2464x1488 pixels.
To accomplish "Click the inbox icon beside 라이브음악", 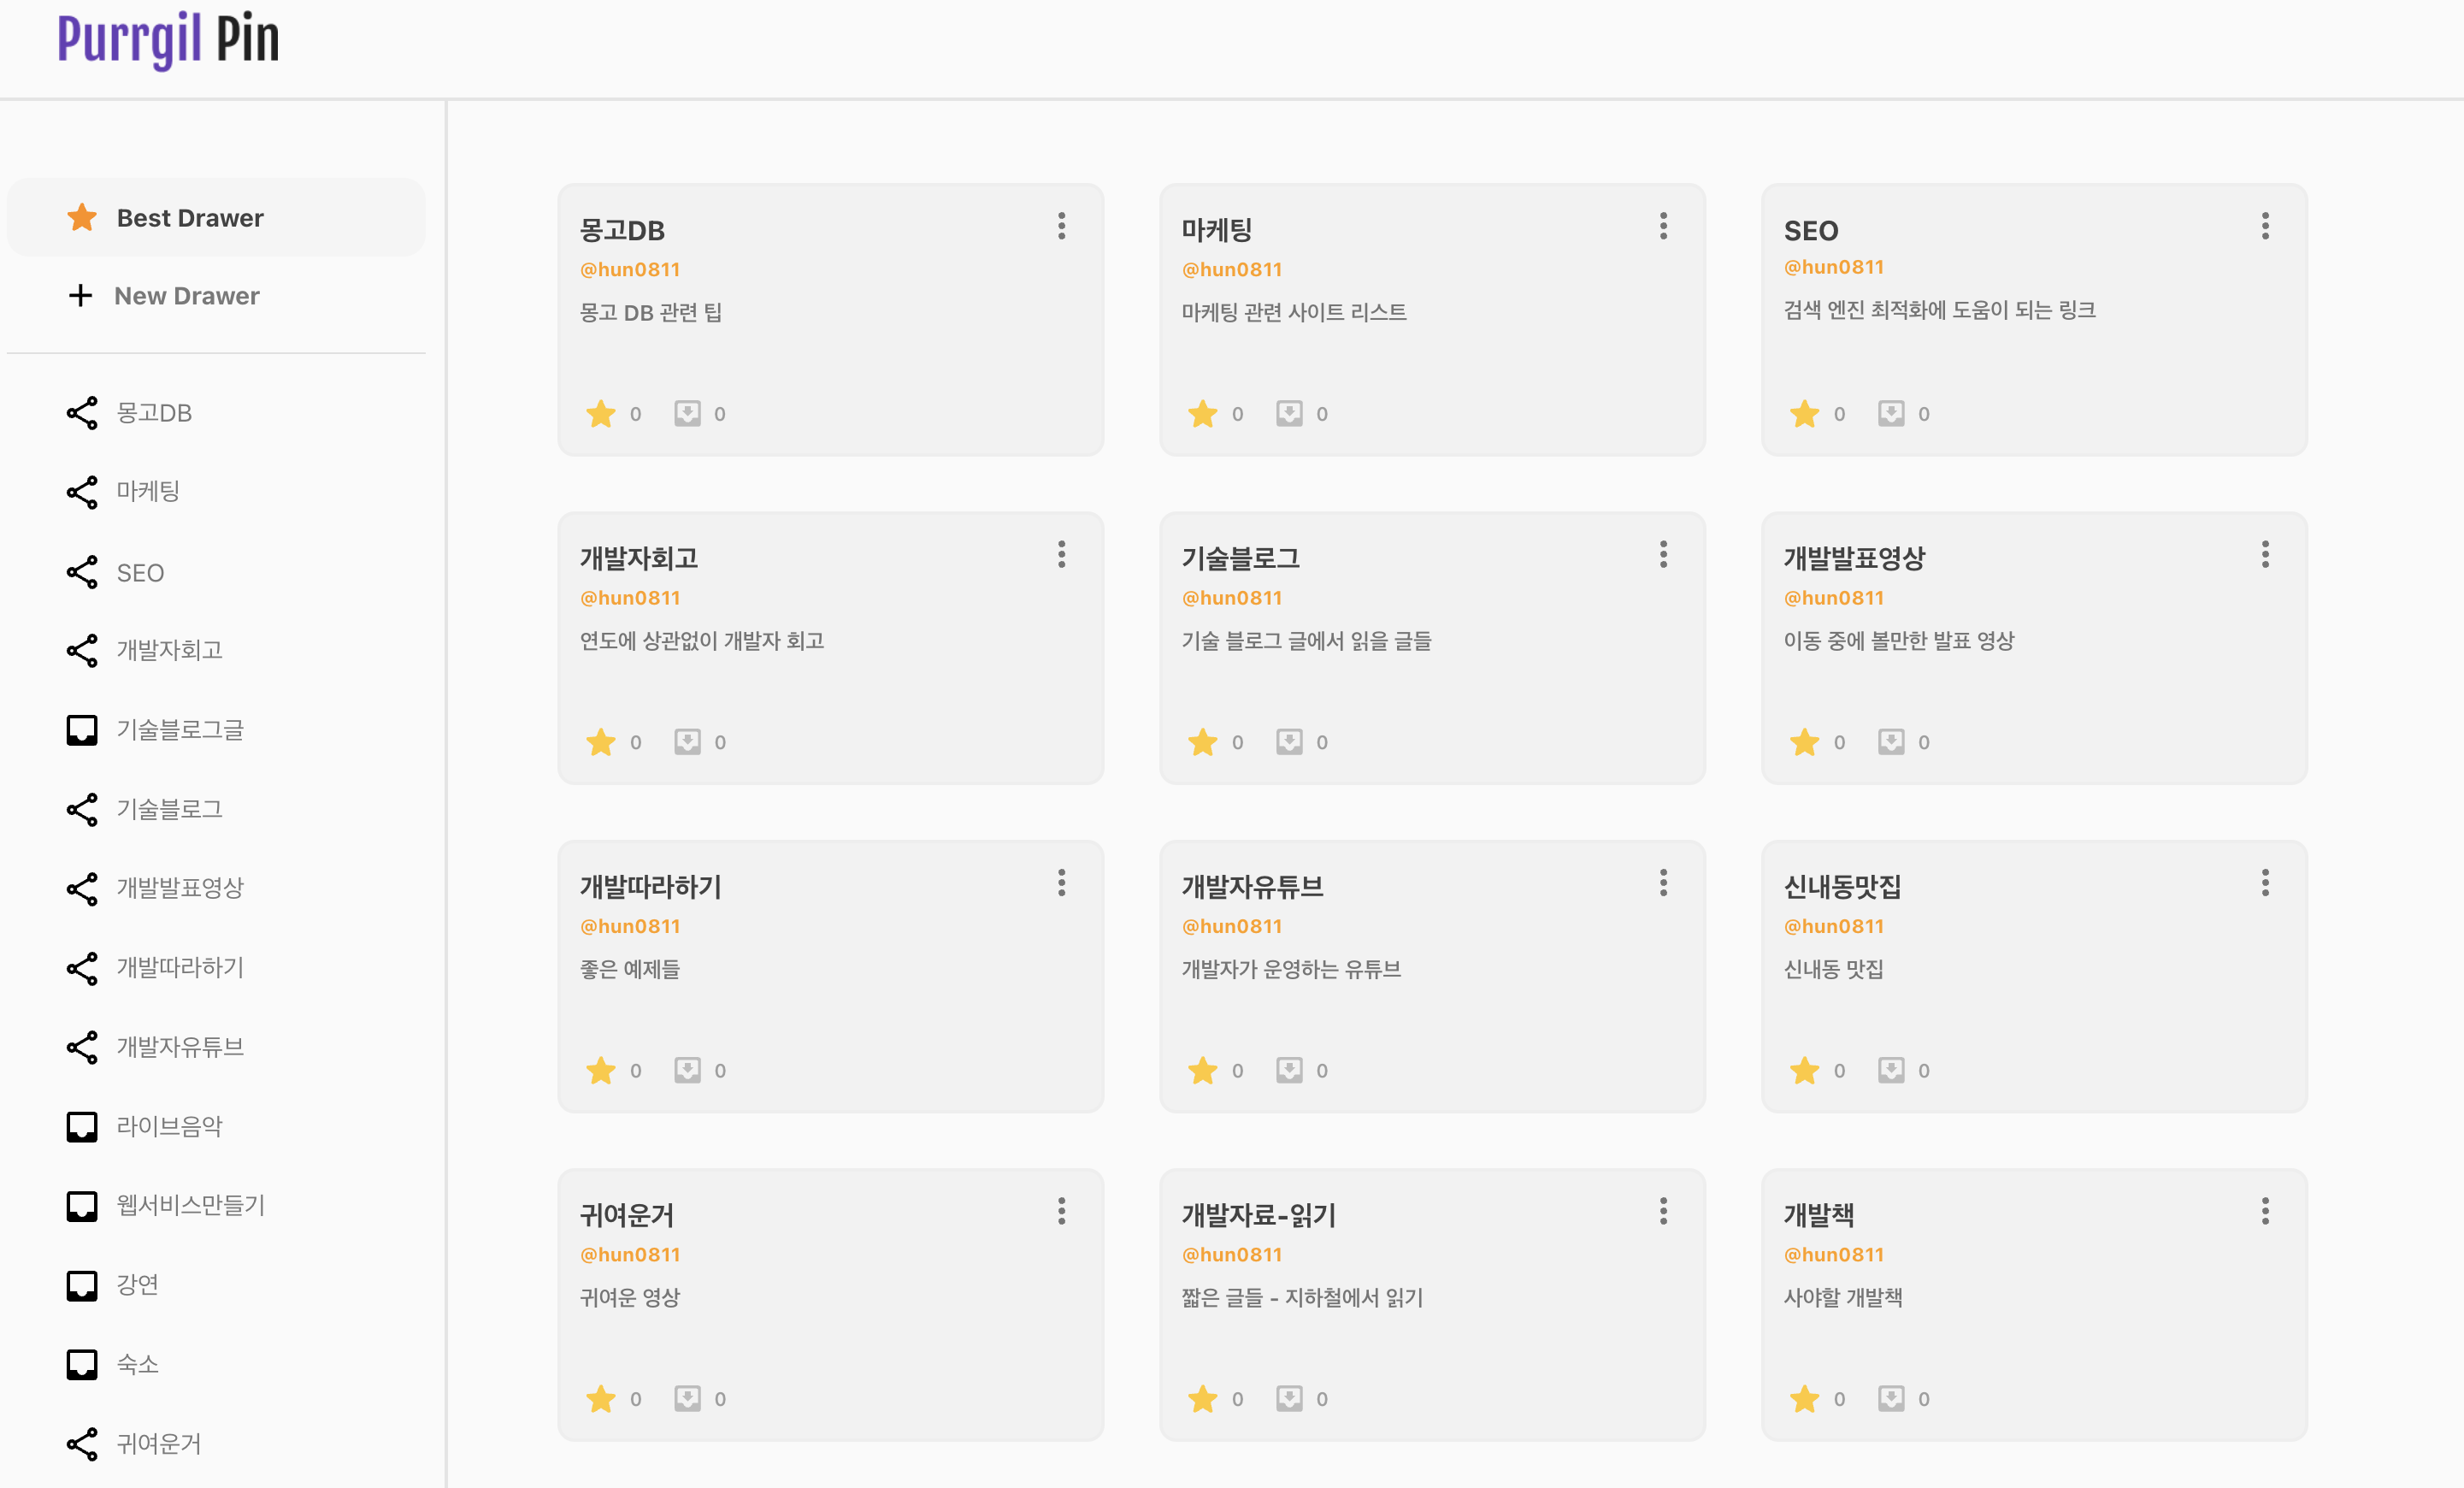I will pyautogui.click(x=82, y=1127).
